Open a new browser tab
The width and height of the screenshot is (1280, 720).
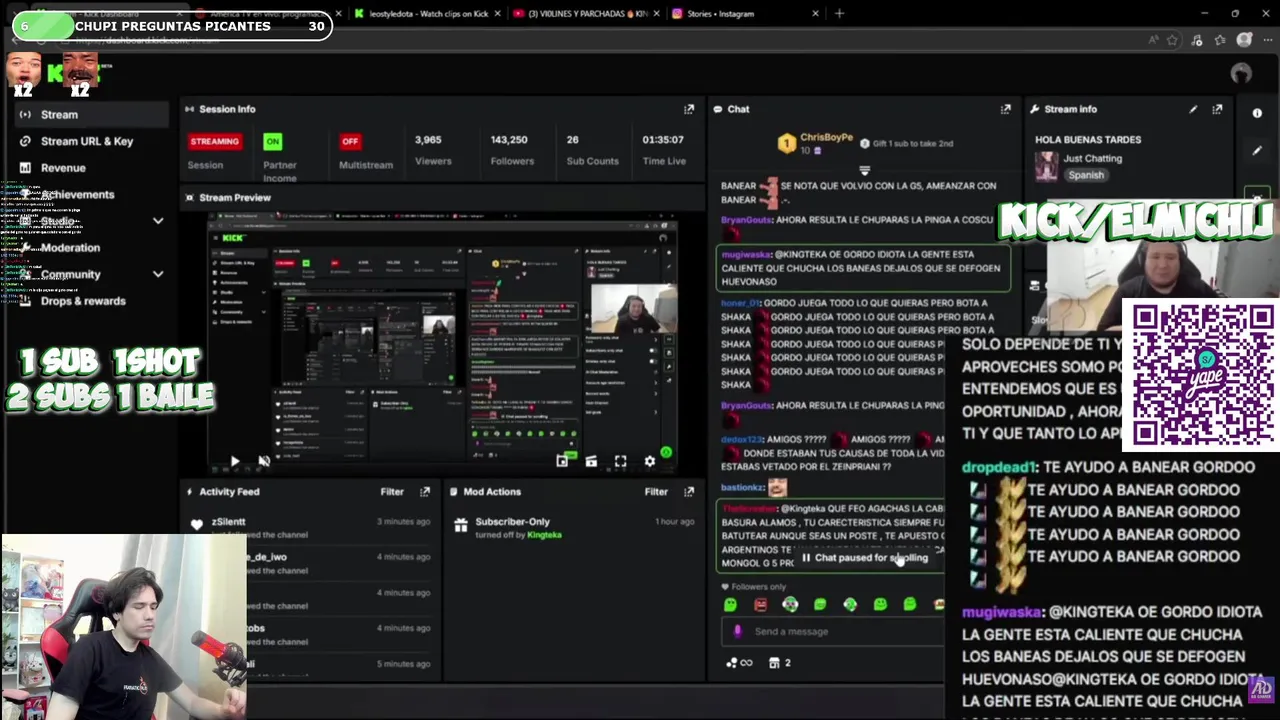pyautogui.click(x=839, y=14)
